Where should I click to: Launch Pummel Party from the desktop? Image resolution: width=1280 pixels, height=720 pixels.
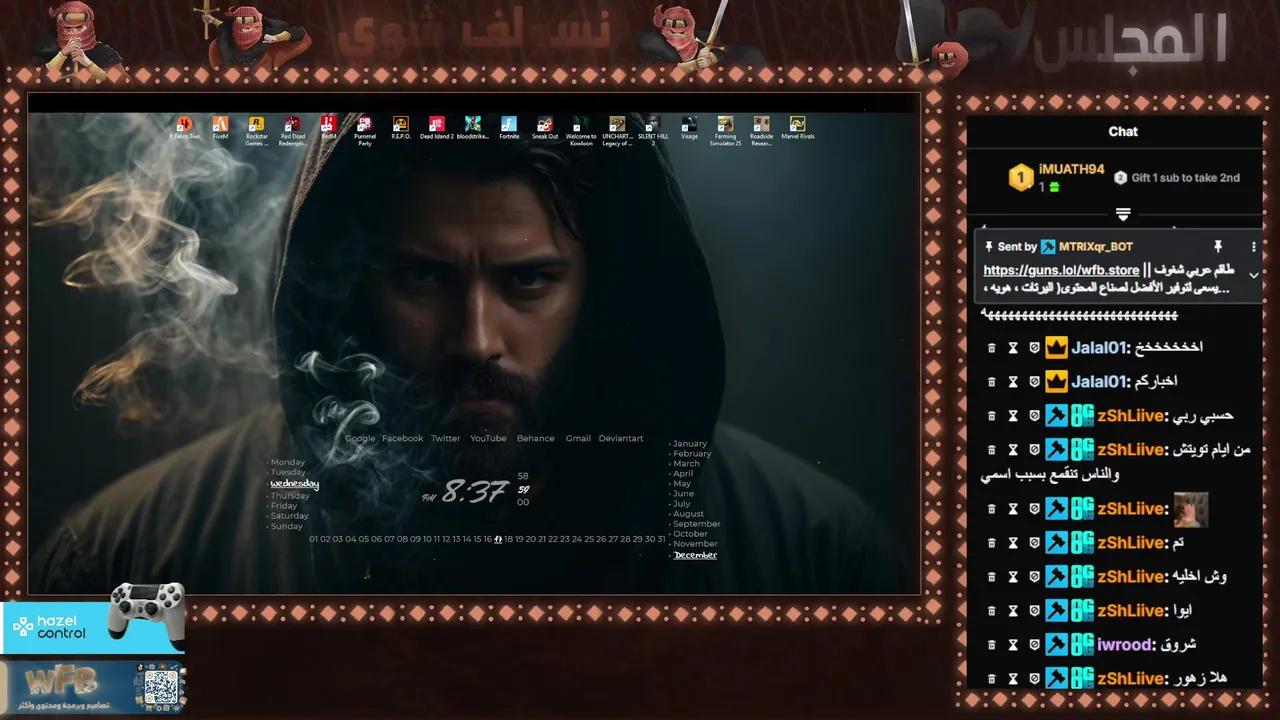pyautogui.click(x=365, y=130)
